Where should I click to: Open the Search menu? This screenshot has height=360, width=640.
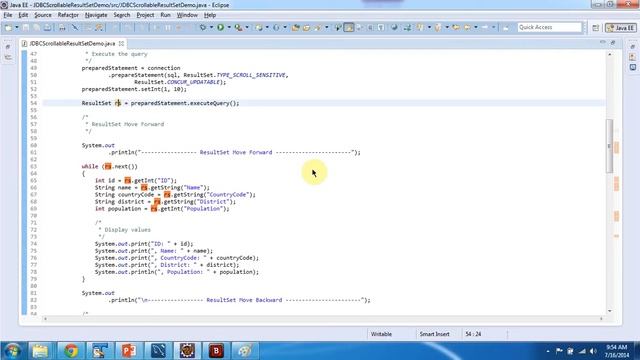[x=122, y=15]
